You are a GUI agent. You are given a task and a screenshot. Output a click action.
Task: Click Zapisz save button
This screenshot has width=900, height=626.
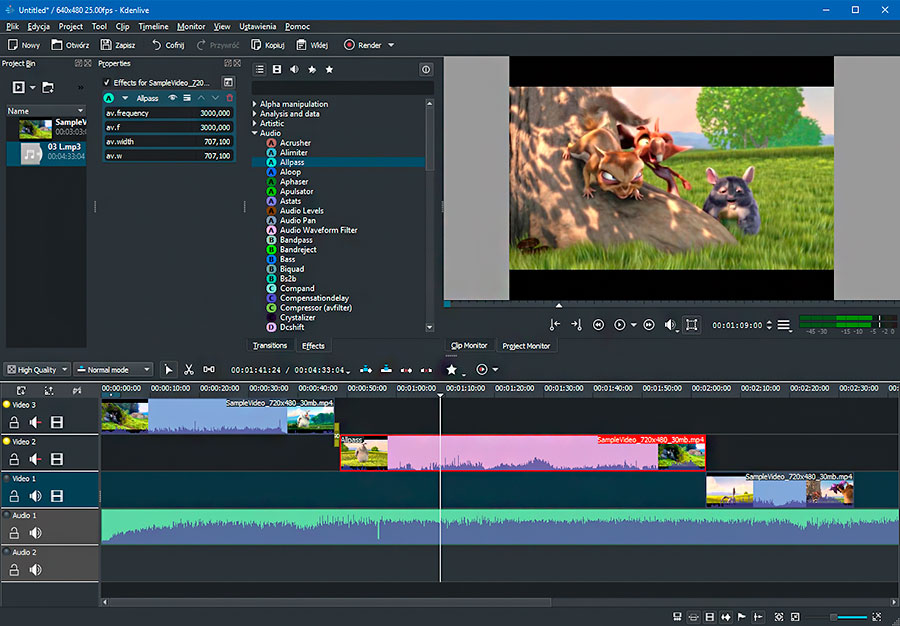click(x=118, y=45)
